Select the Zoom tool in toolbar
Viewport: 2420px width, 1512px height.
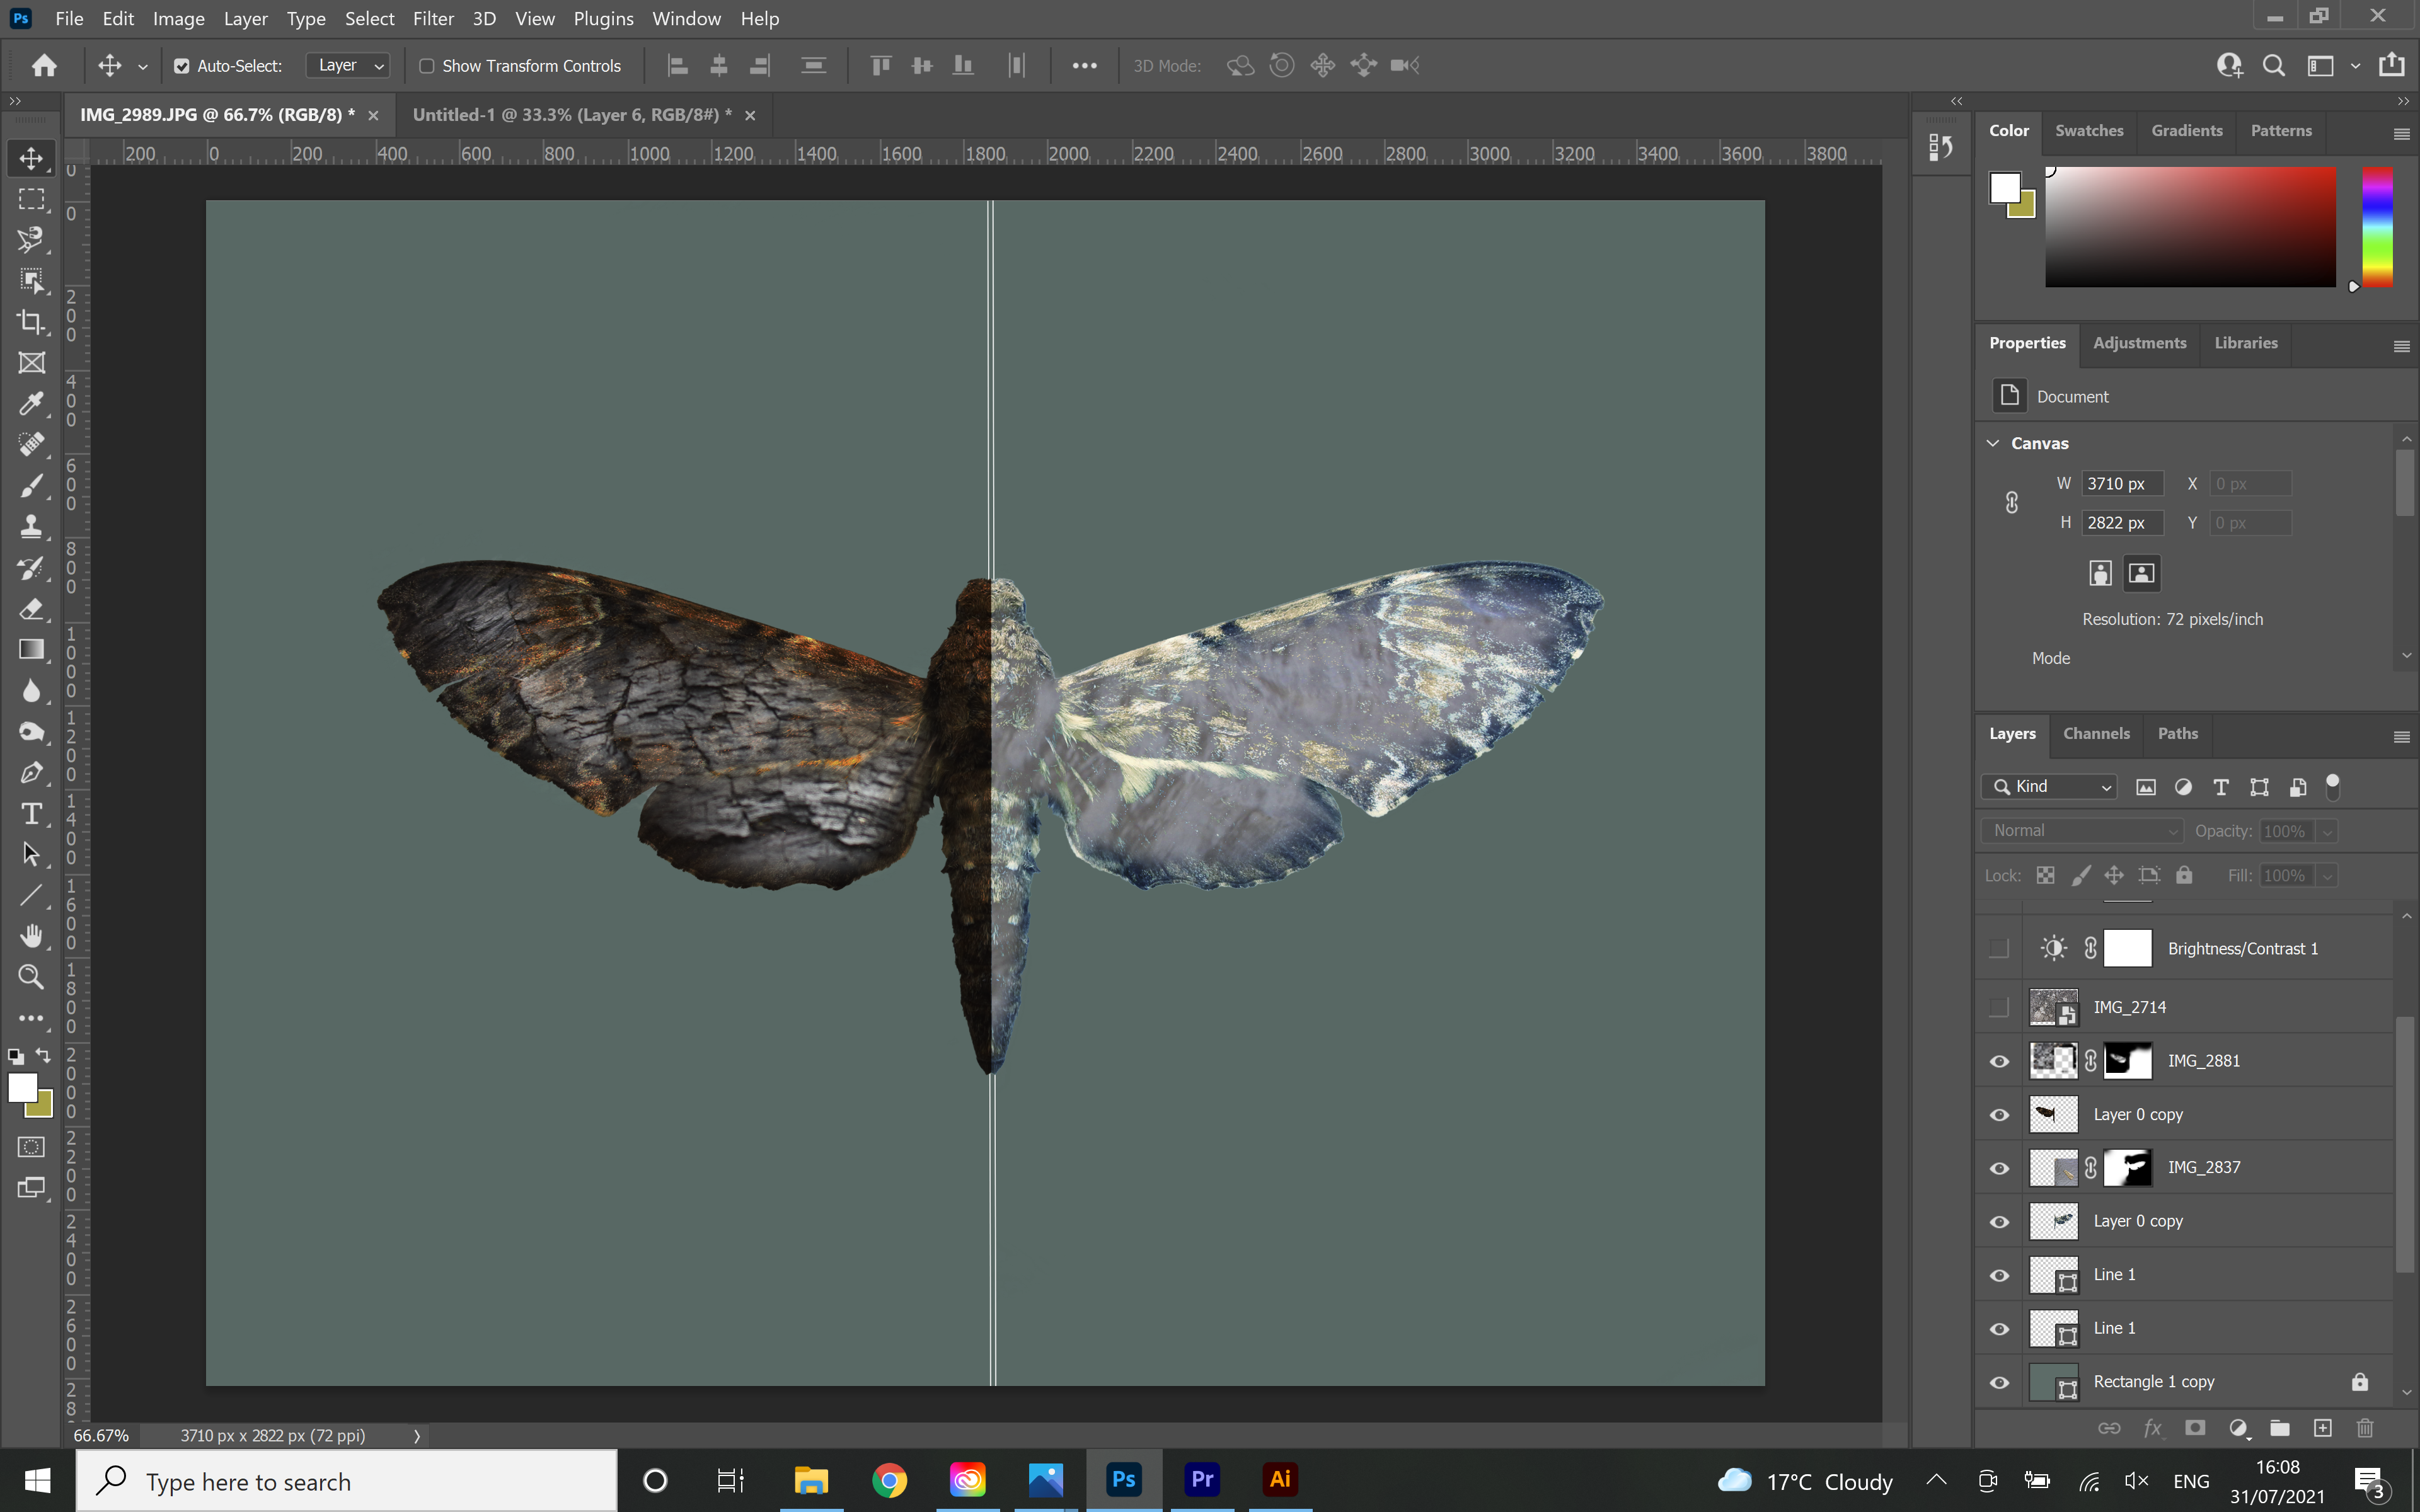[32, 977]
